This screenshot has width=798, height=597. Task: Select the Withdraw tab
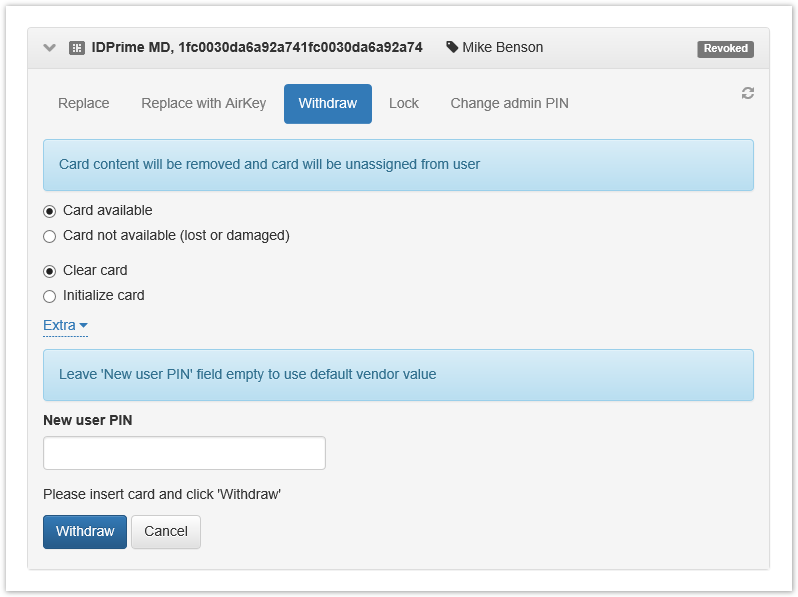pyautogui.click(x=327, y=103)
